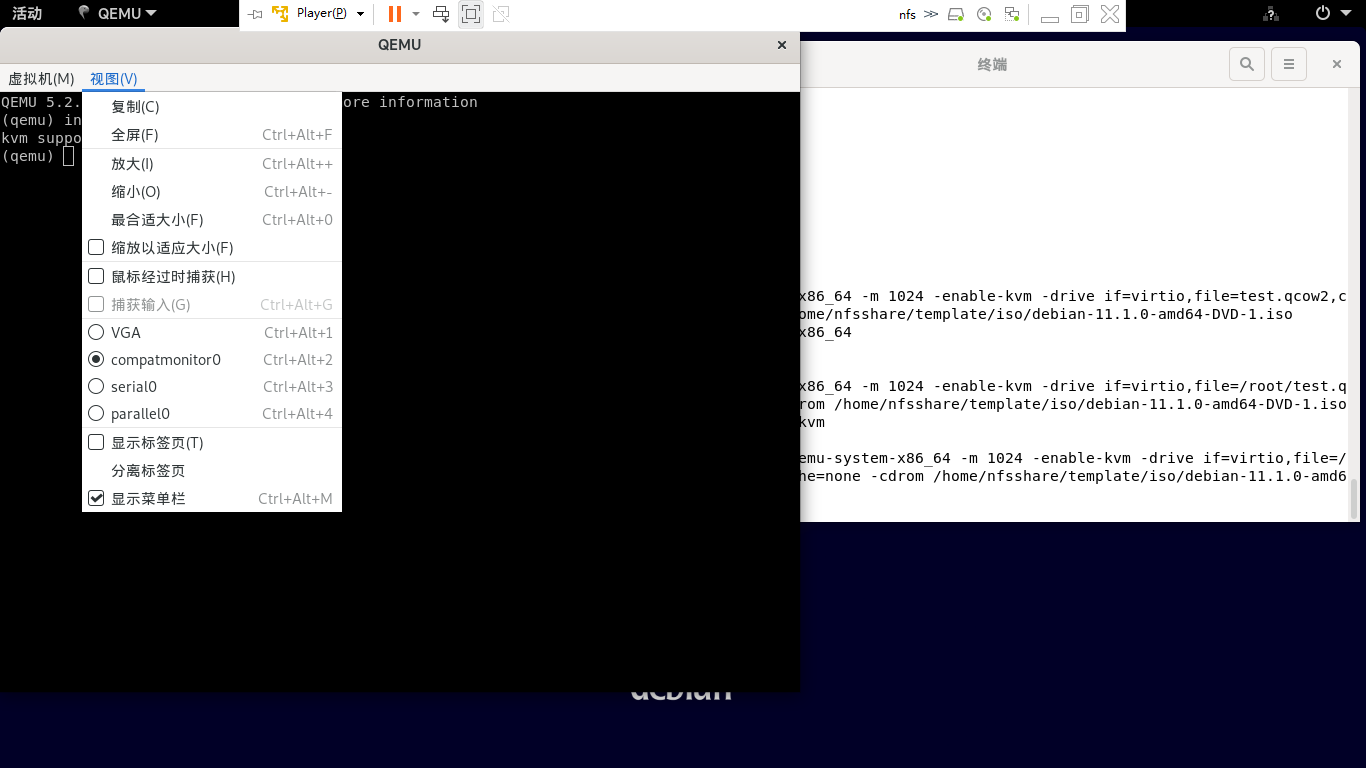
Task: Select the compatmonitor0 radio option
Action: pyautogui.click(x=96, y=359)
